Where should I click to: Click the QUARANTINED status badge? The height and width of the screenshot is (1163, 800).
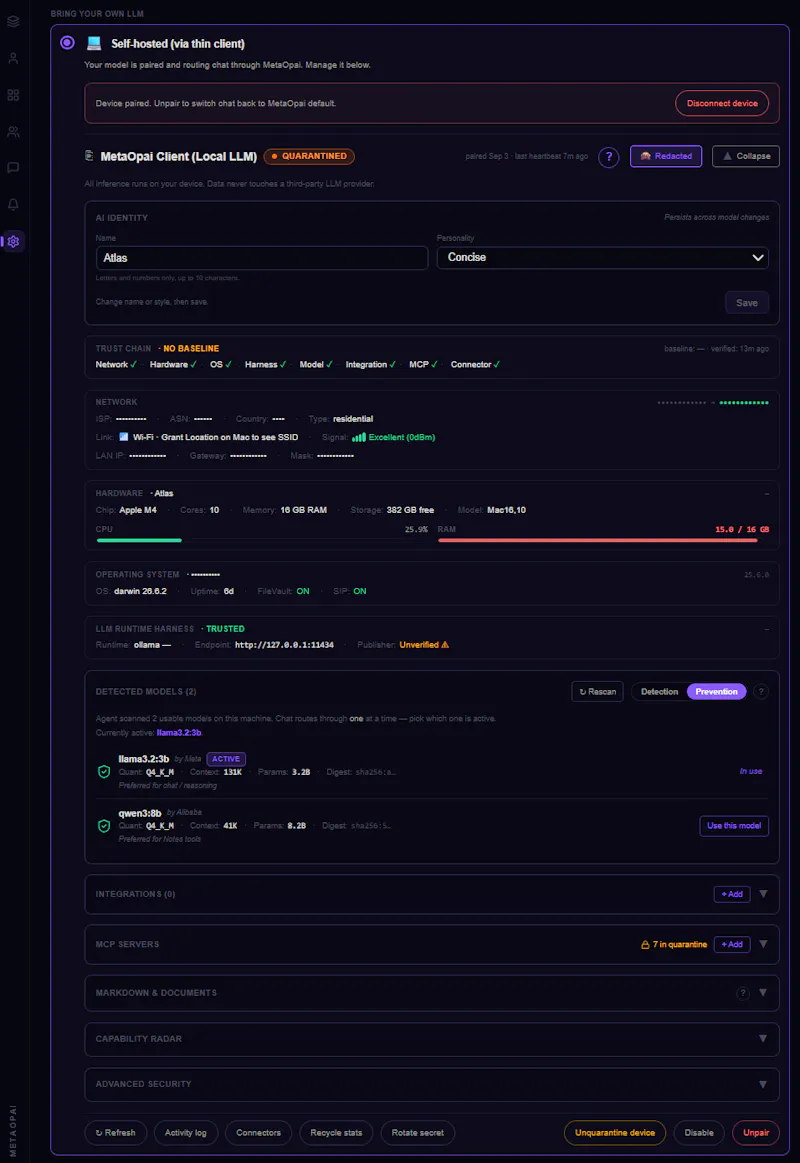[x=309, y=157]
